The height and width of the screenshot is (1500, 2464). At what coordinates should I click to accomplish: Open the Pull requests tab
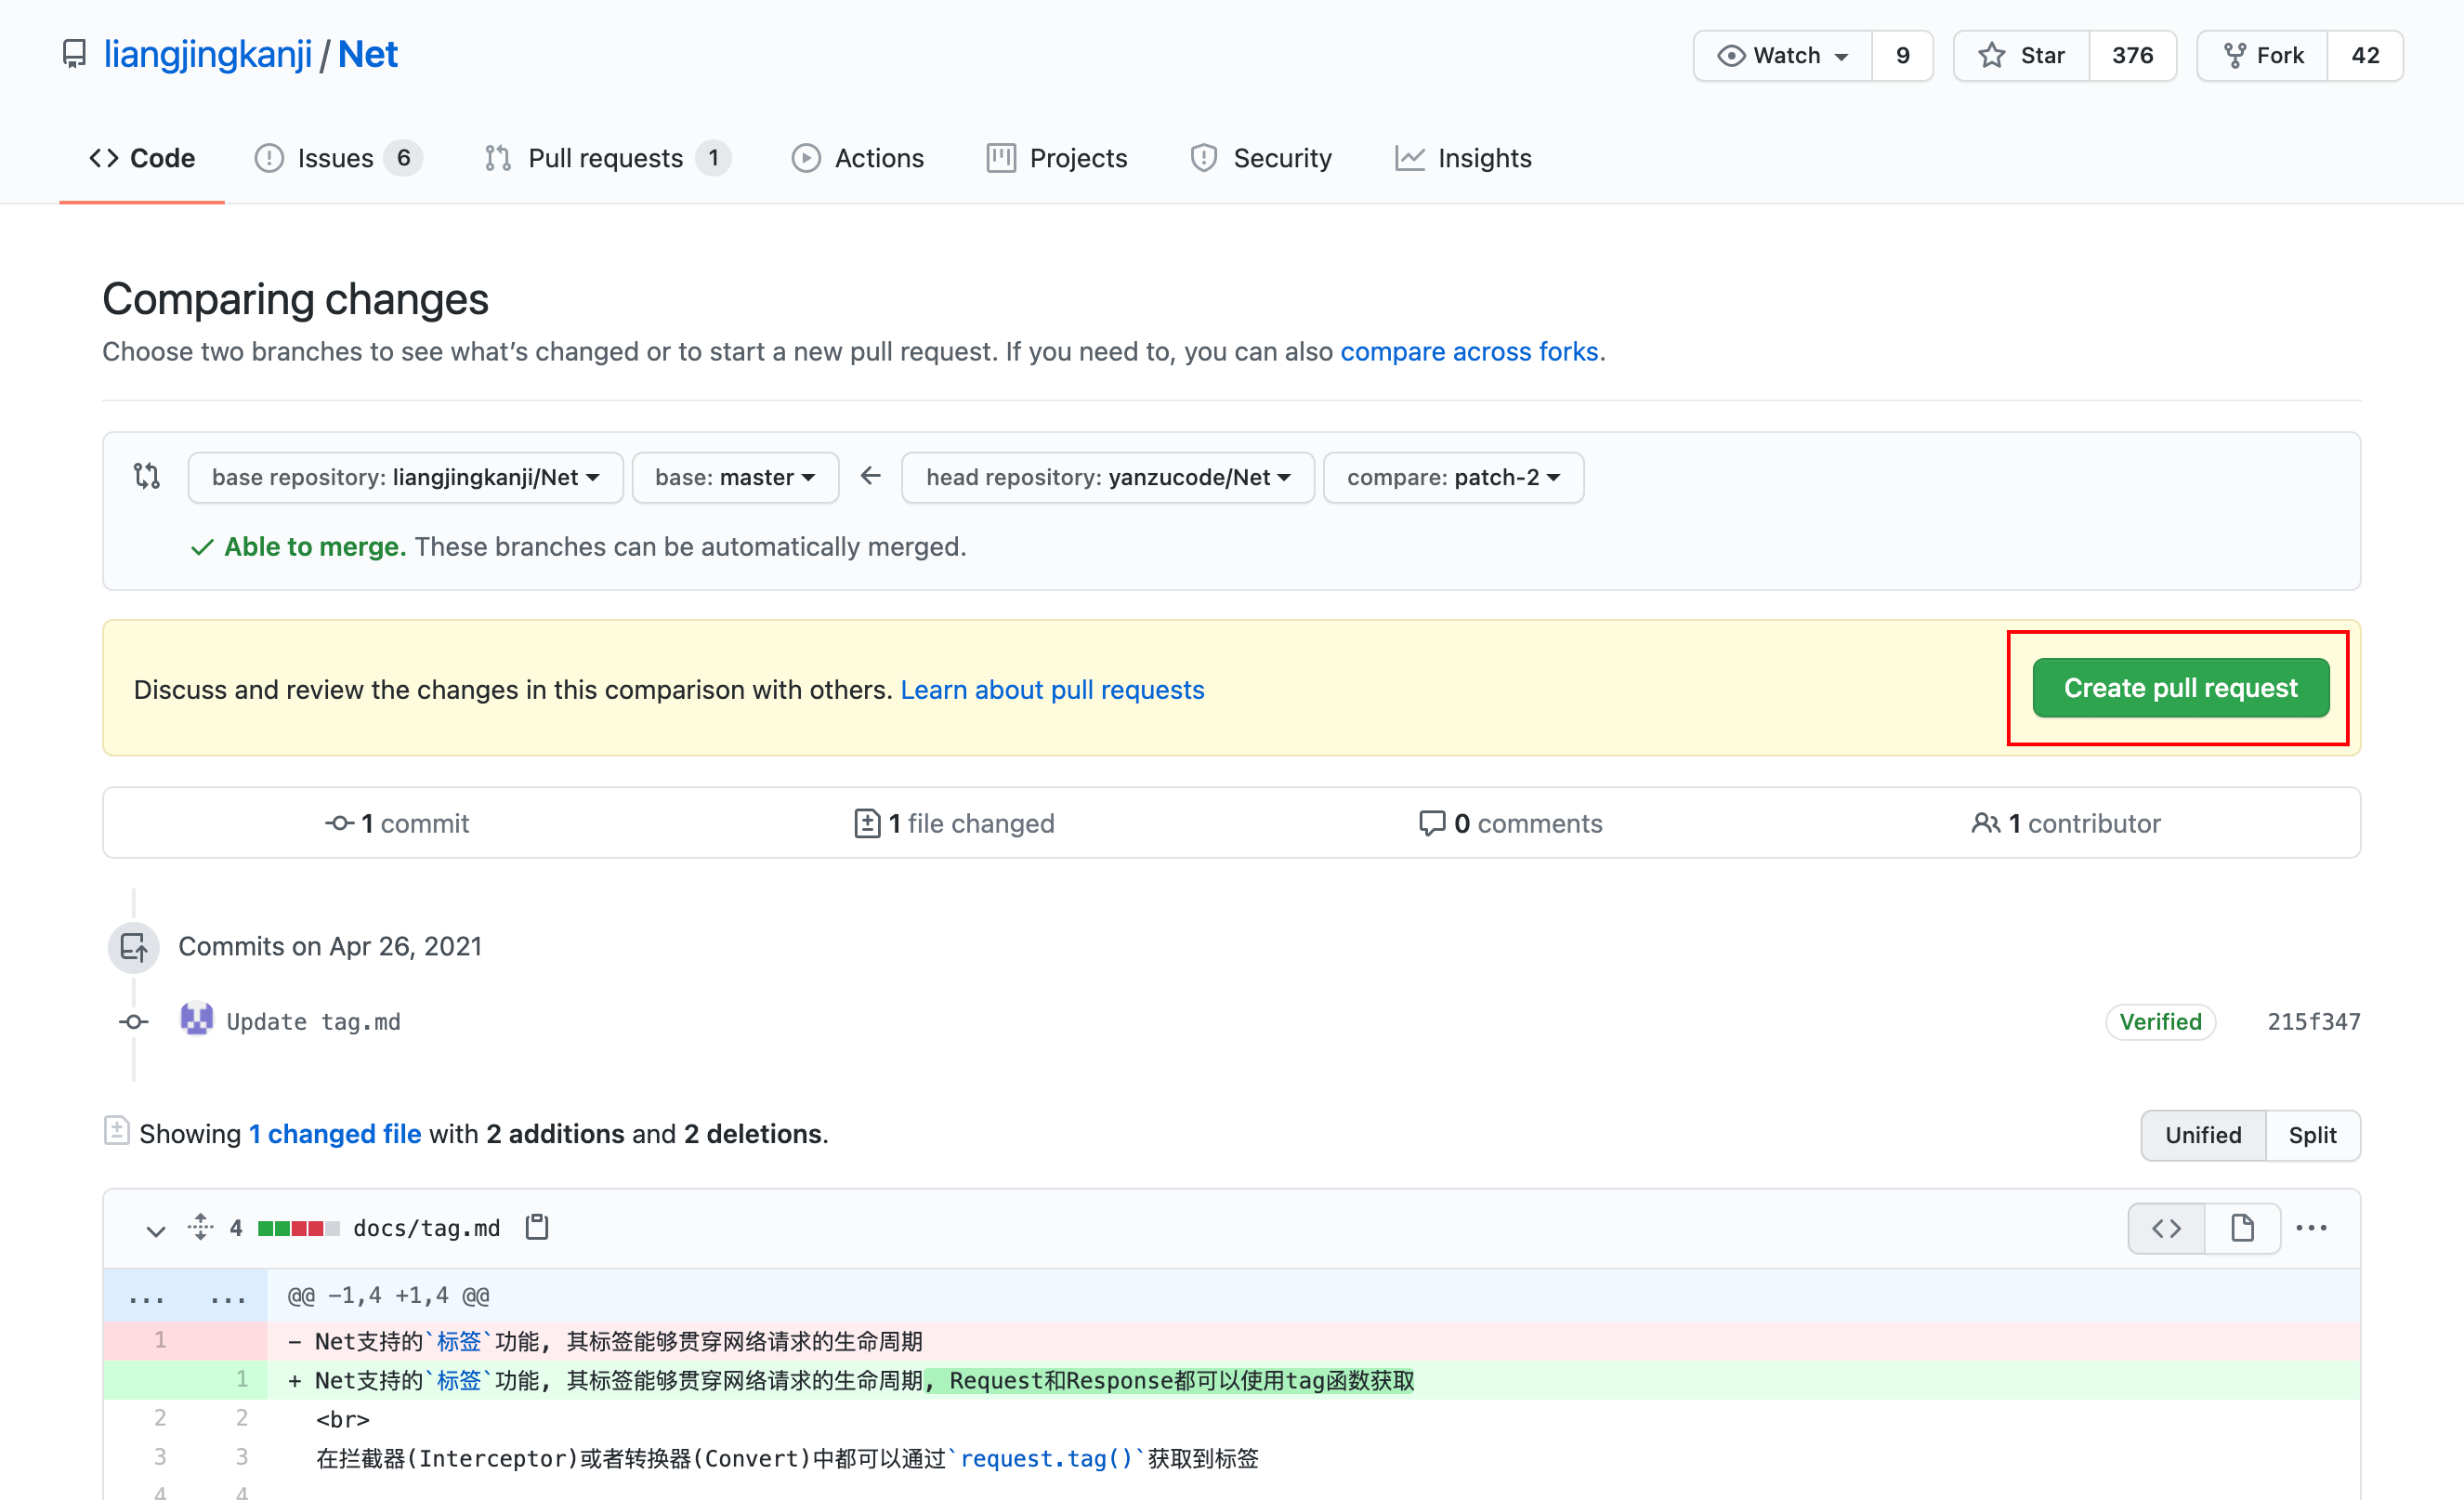[605, 158]
